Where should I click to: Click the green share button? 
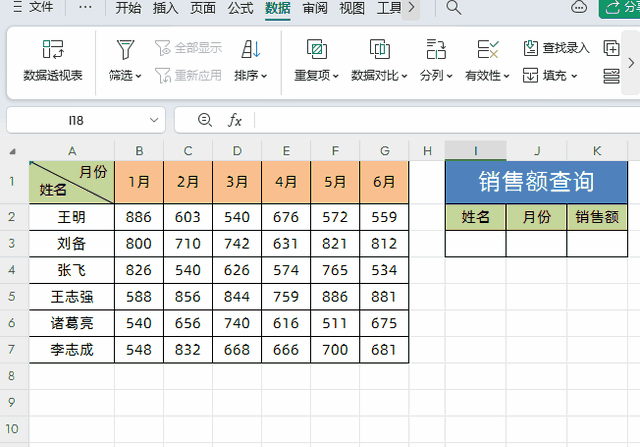(x=620, y=8)
